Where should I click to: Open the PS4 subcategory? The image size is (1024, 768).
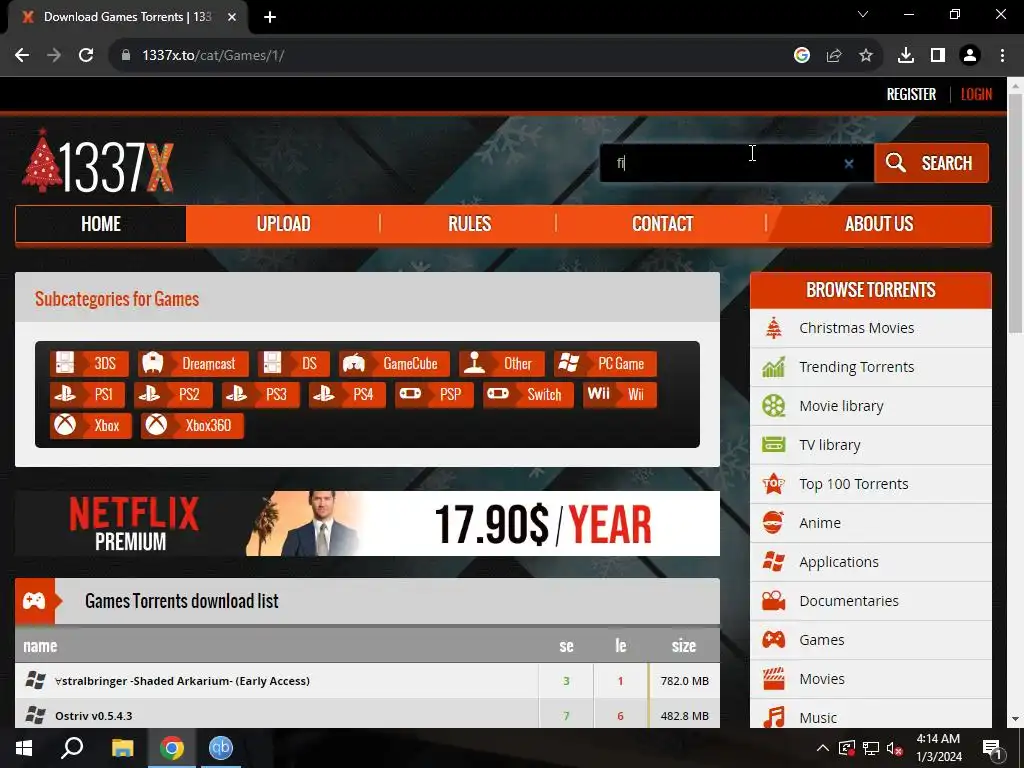pos(347,394)
